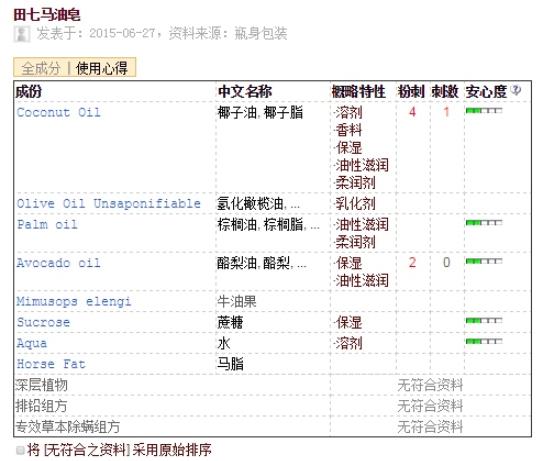The width and height of the screenshot is (542, 461).
Task: Open the Avocado oil ingredient link
Action: pos(59,263)
